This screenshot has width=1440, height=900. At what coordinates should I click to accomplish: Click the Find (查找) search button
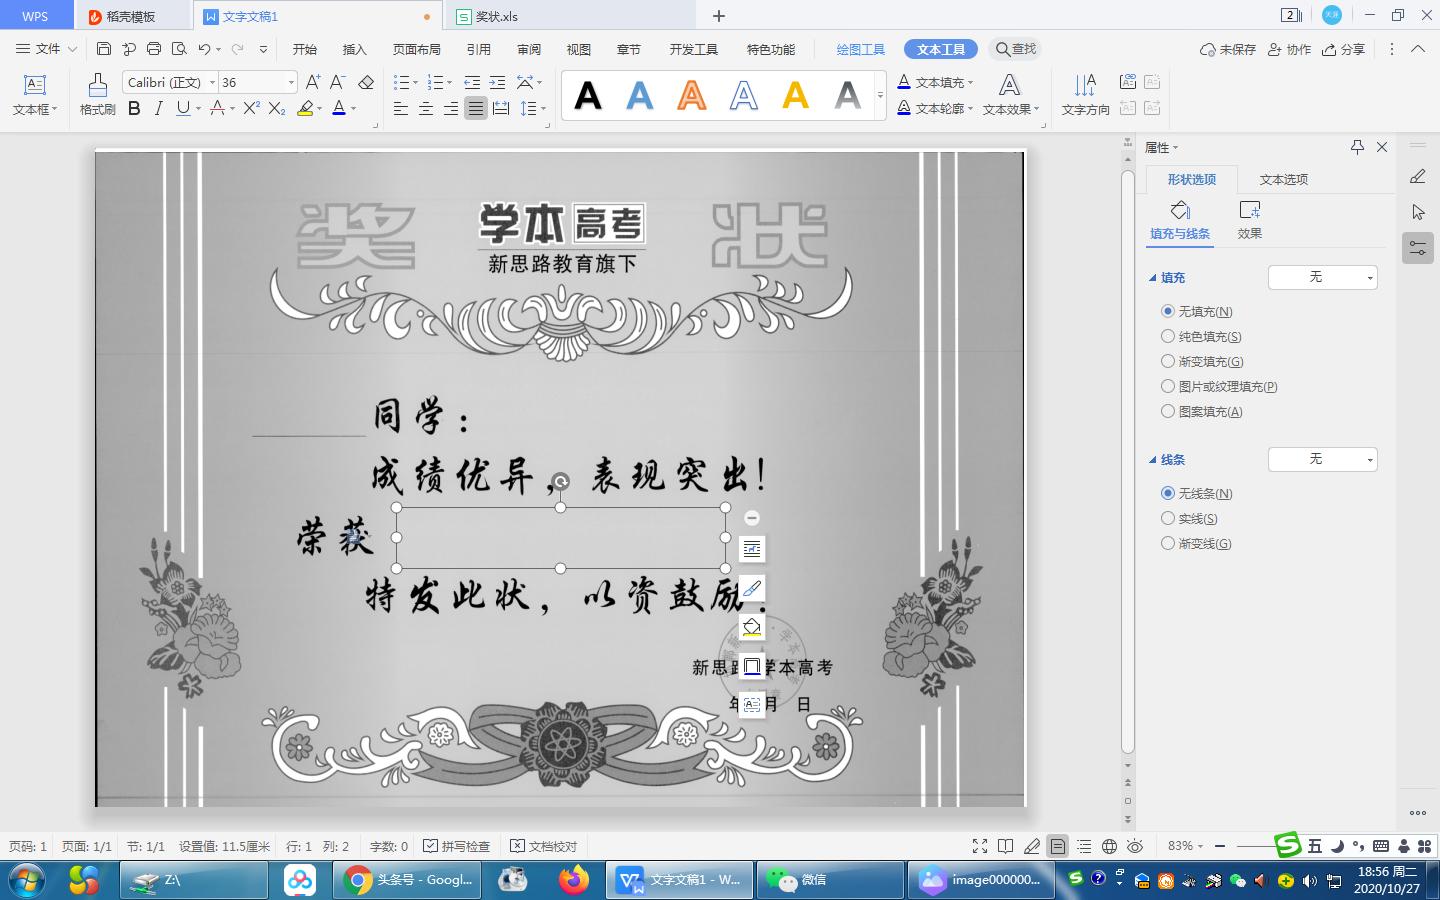[x=1015, y=49]
